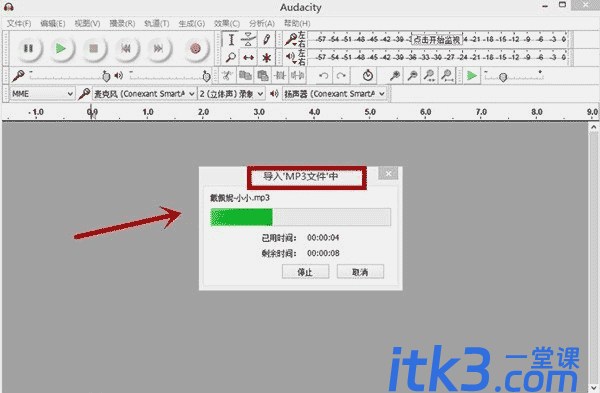Start playback with the green Play button
Viewport: 600px width, 393px height.
pos(60,49)
